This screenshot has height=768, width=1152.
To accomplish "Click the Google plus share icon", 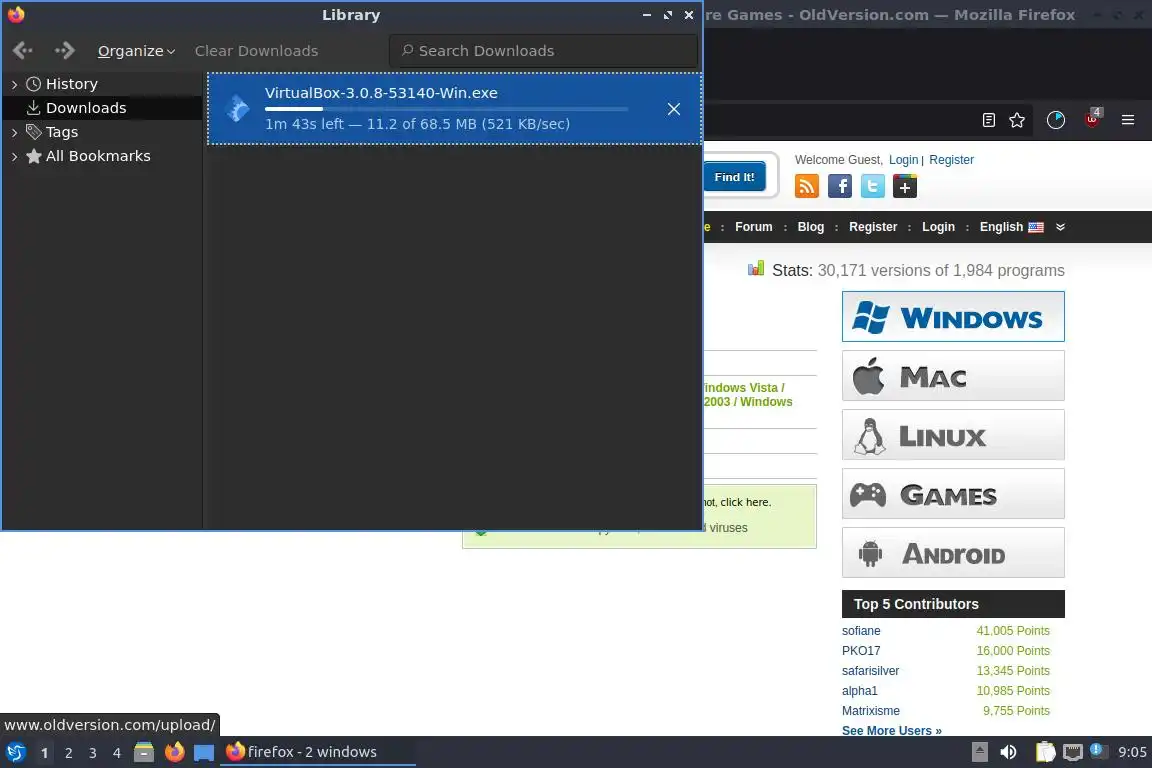I will click(x=905, y=186).
